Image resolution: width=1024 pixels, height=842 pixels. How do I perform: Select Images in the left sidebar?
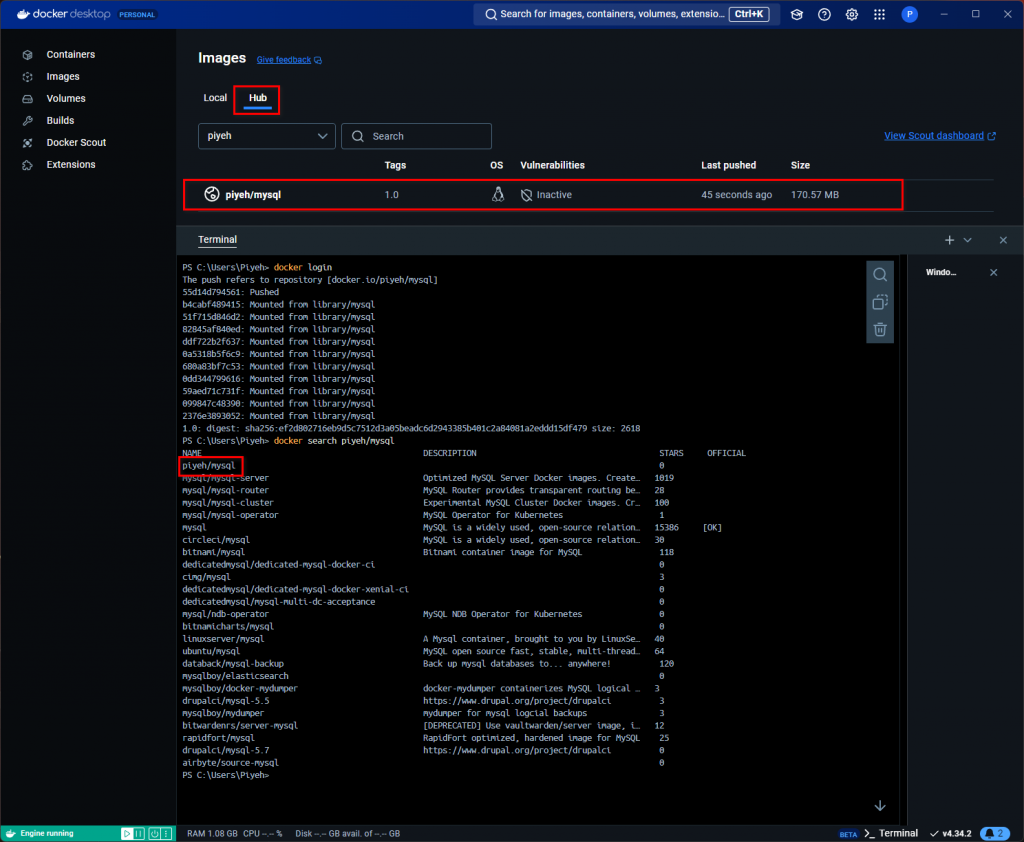point(63,76)
